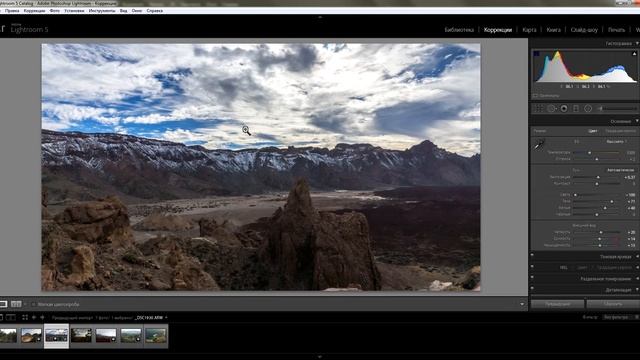Toggle Тоновая кривая panel on/off switch
640x360 pixels.
tap(532, 256)
